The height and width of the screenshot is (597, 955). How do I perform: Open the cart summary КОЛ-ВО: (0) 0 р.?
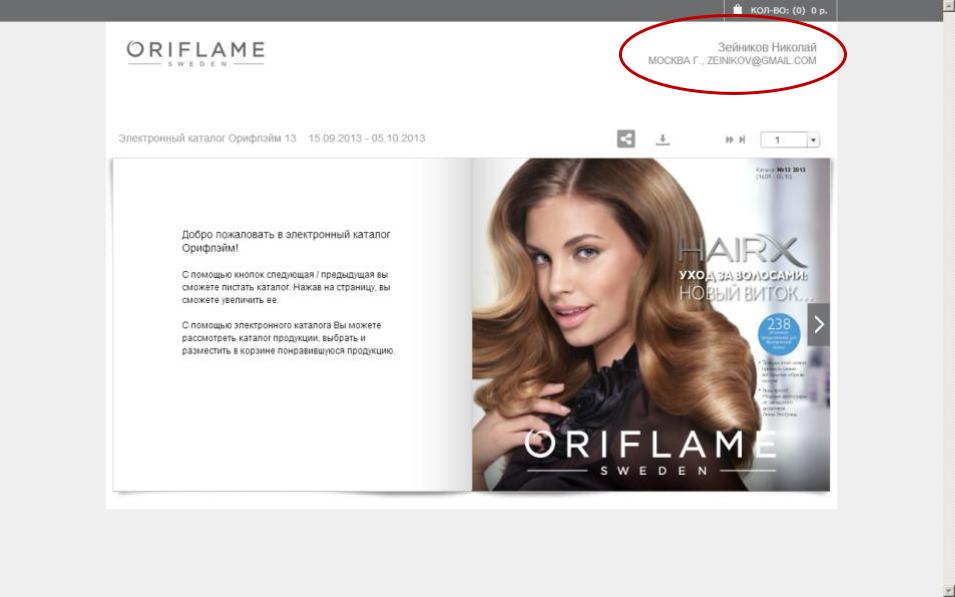pyautogui.click(x=788, y=10)
